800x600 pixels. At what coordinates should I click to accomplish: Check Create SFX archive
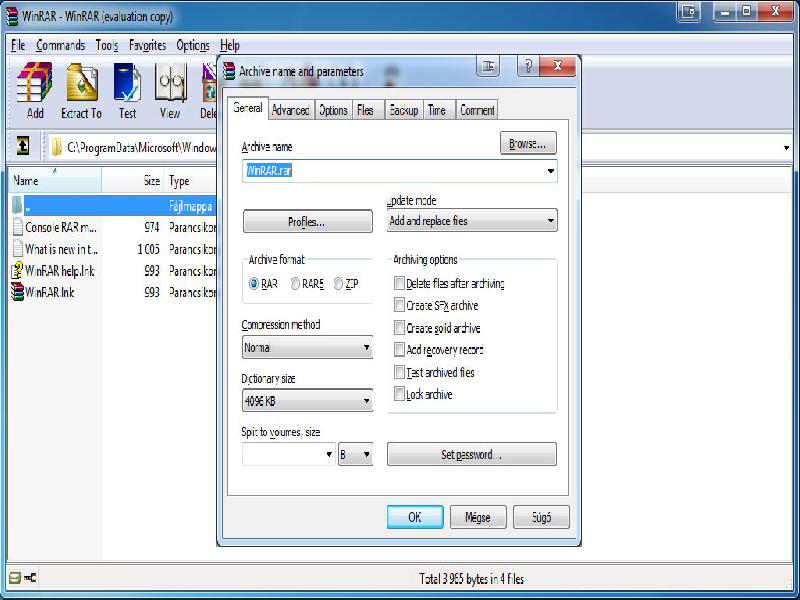[399, 305]
